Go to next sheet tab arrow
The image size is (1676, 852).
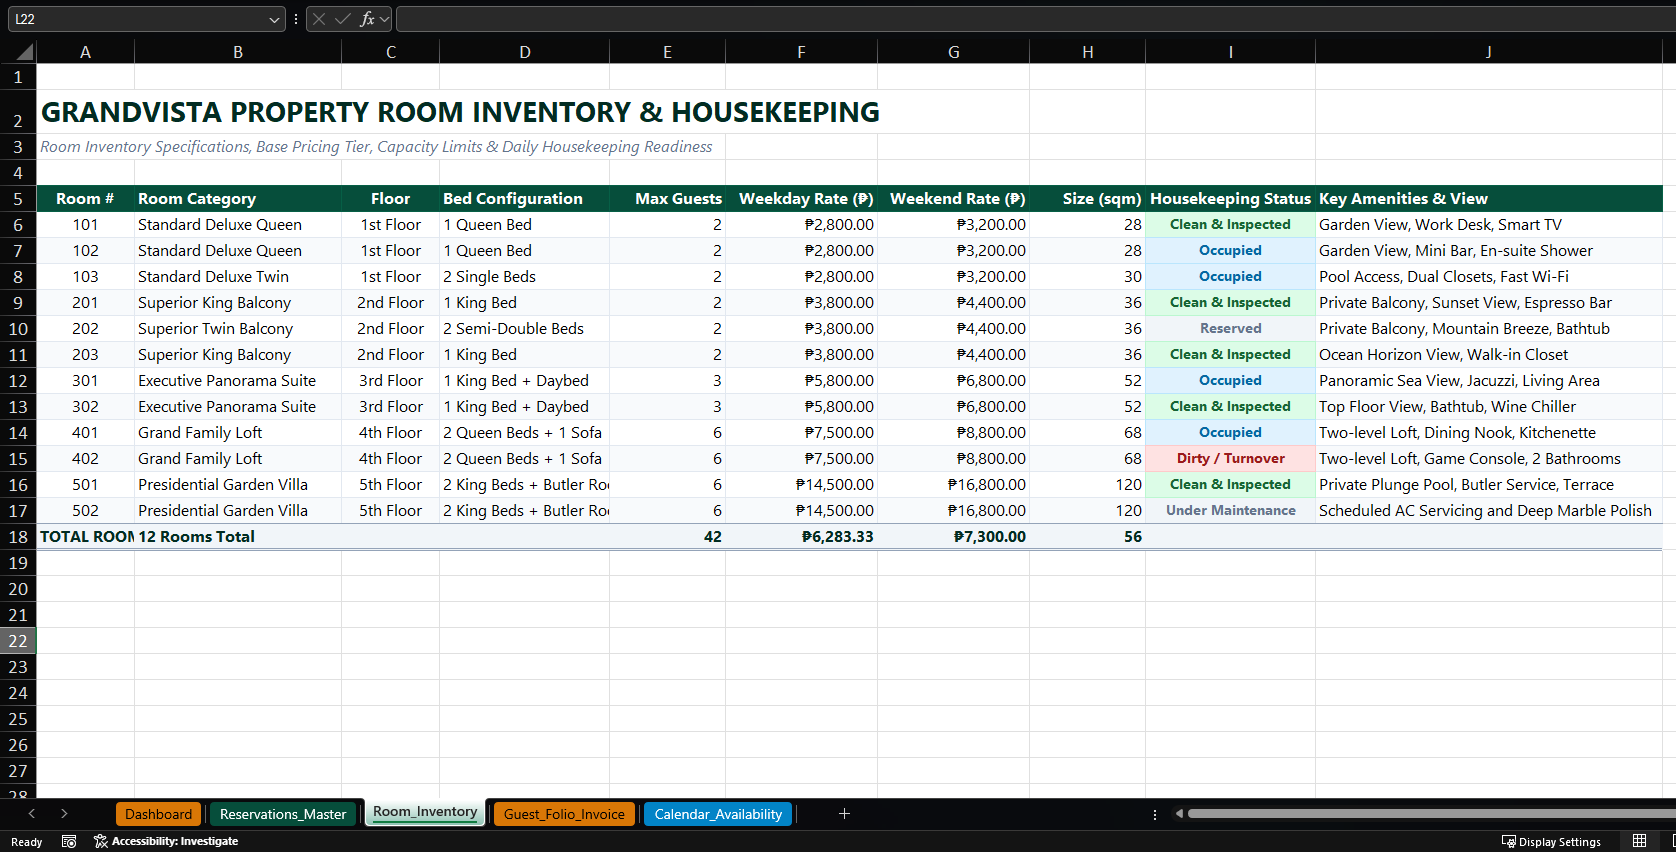coord(64,814)
